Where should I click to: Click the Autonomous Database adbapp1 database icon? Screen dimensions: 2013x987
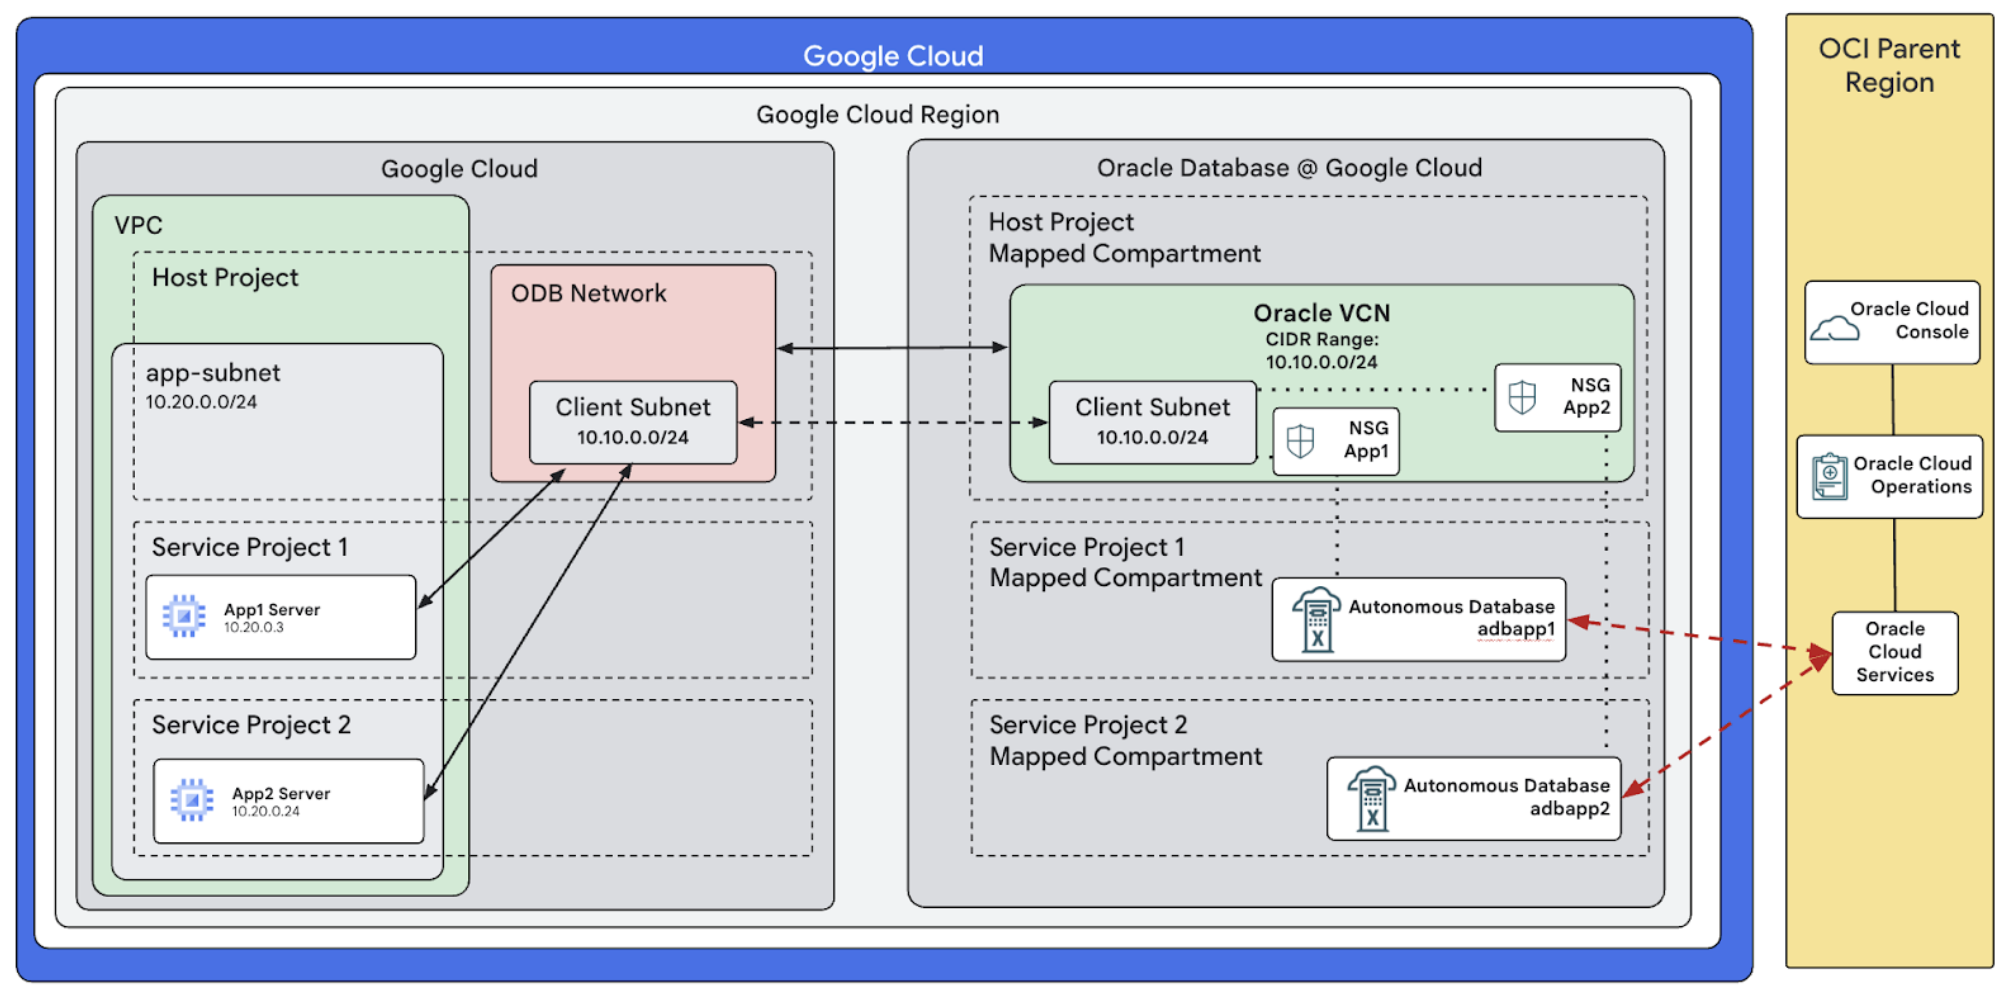pos(1317,617)
